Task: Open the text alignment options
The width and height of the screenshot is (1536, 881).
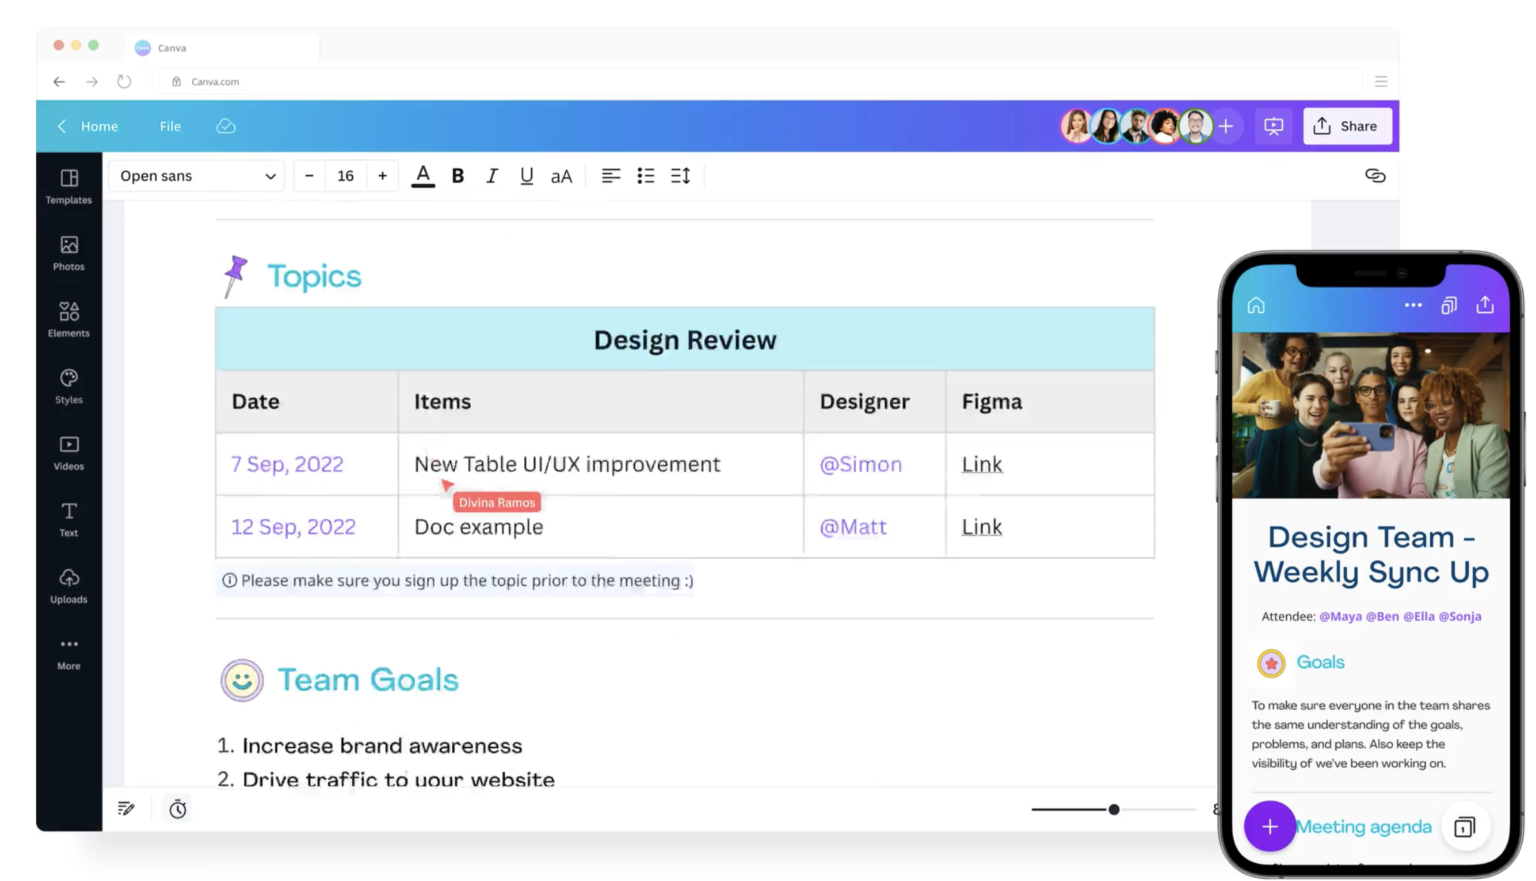Action: [611, 175]
